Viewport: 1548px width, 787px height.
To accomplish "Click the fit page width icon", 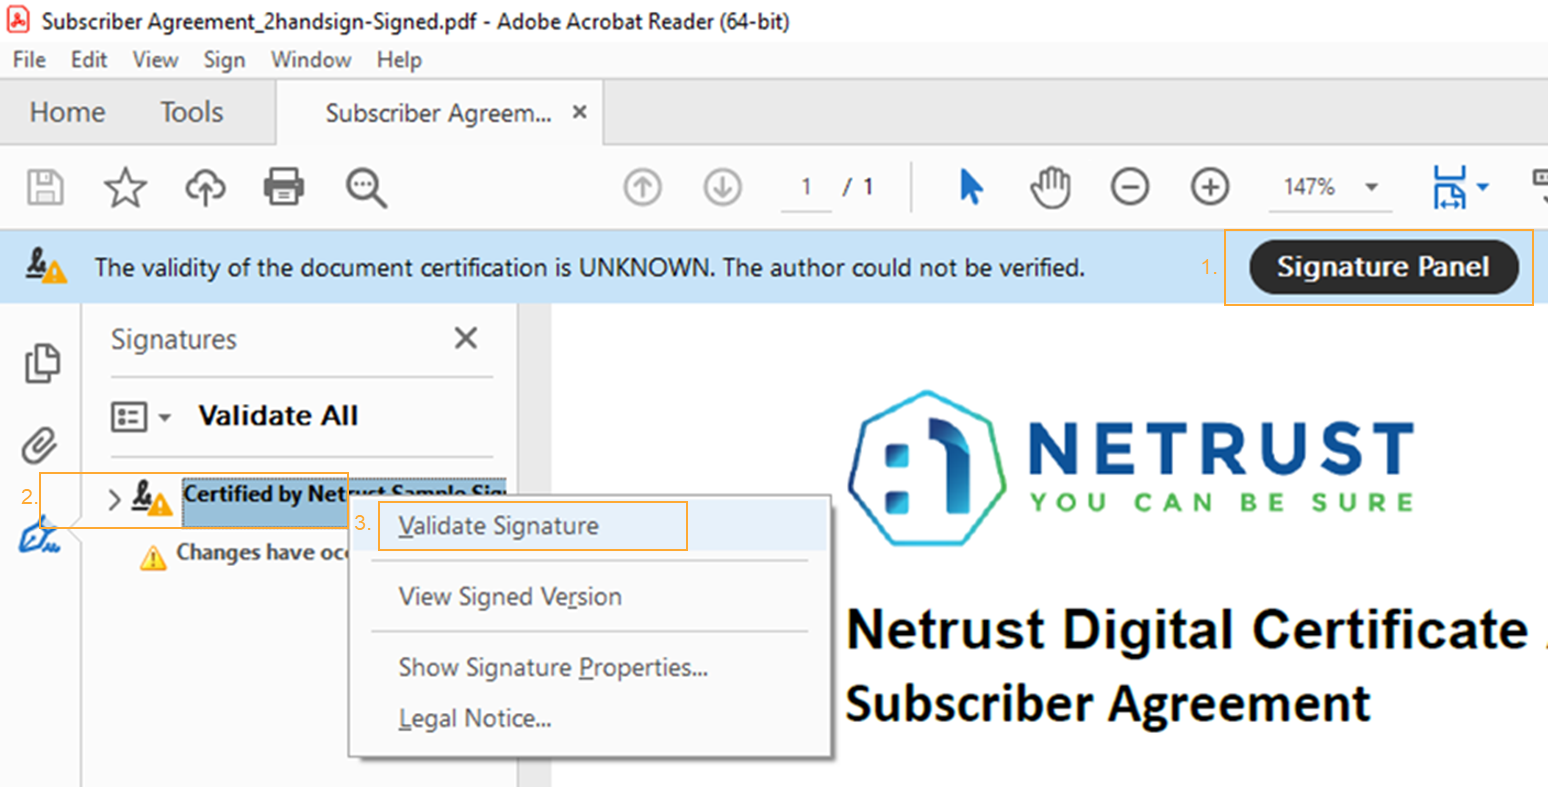I will point(1450,187).
